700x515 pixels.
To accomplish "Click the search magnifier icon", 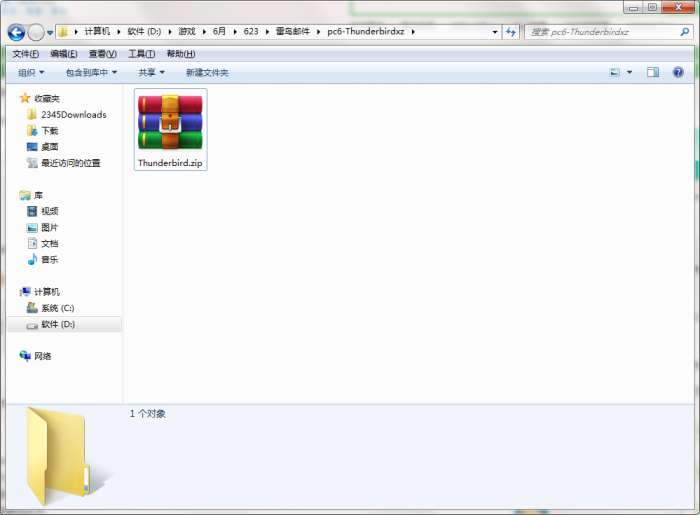I will [684, 32].
